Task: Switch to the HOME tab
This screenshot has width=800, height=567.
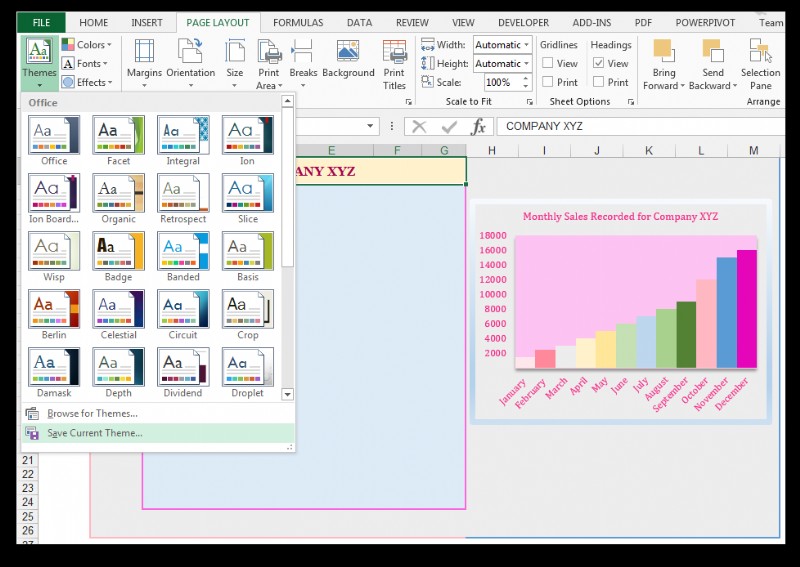Action: tap(93, 22)
